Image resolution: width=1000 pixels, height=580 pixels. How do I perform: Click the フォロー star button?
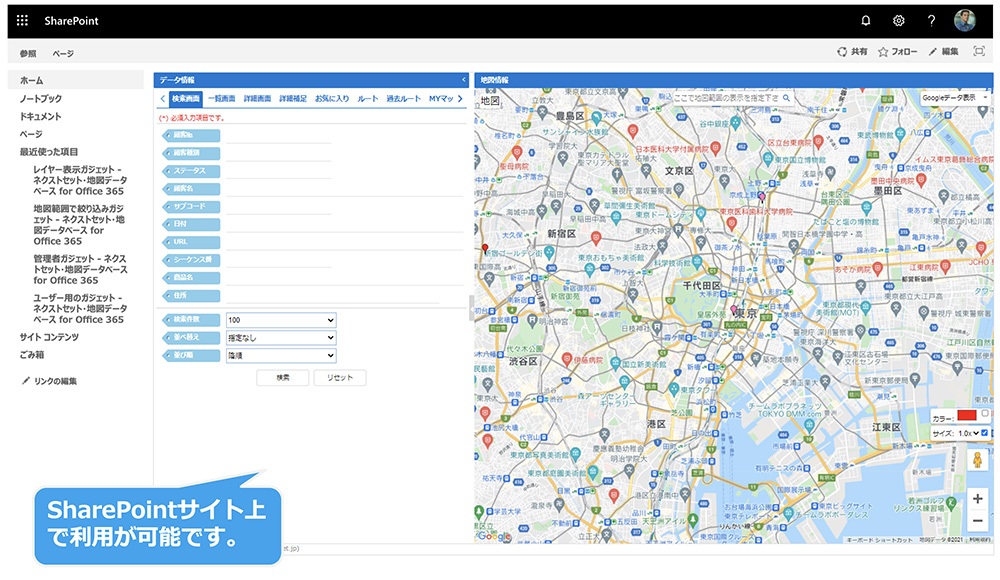click(x=897, y=52)
